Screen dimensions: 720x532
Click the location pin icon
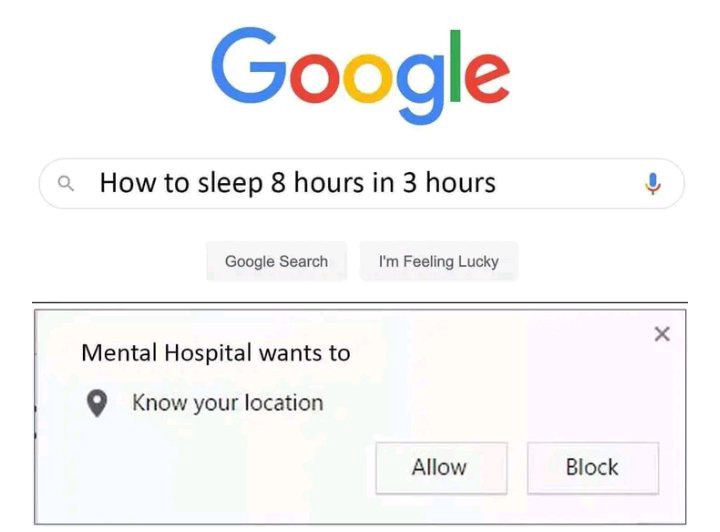[97, 403]
